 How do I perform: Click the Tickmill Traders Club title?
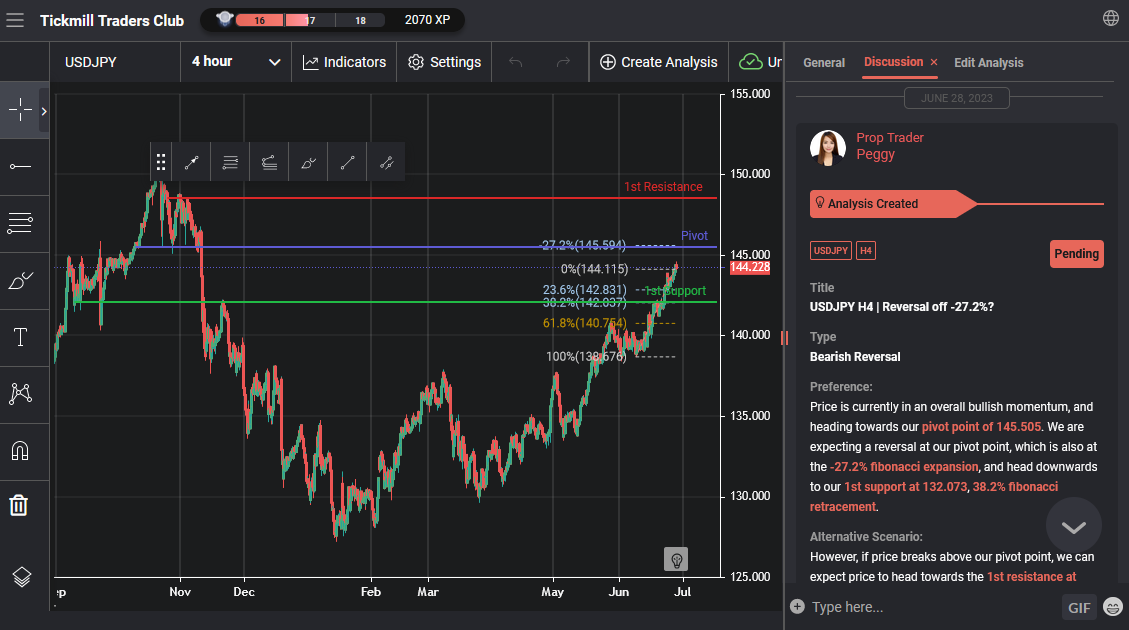pos(112,21)
